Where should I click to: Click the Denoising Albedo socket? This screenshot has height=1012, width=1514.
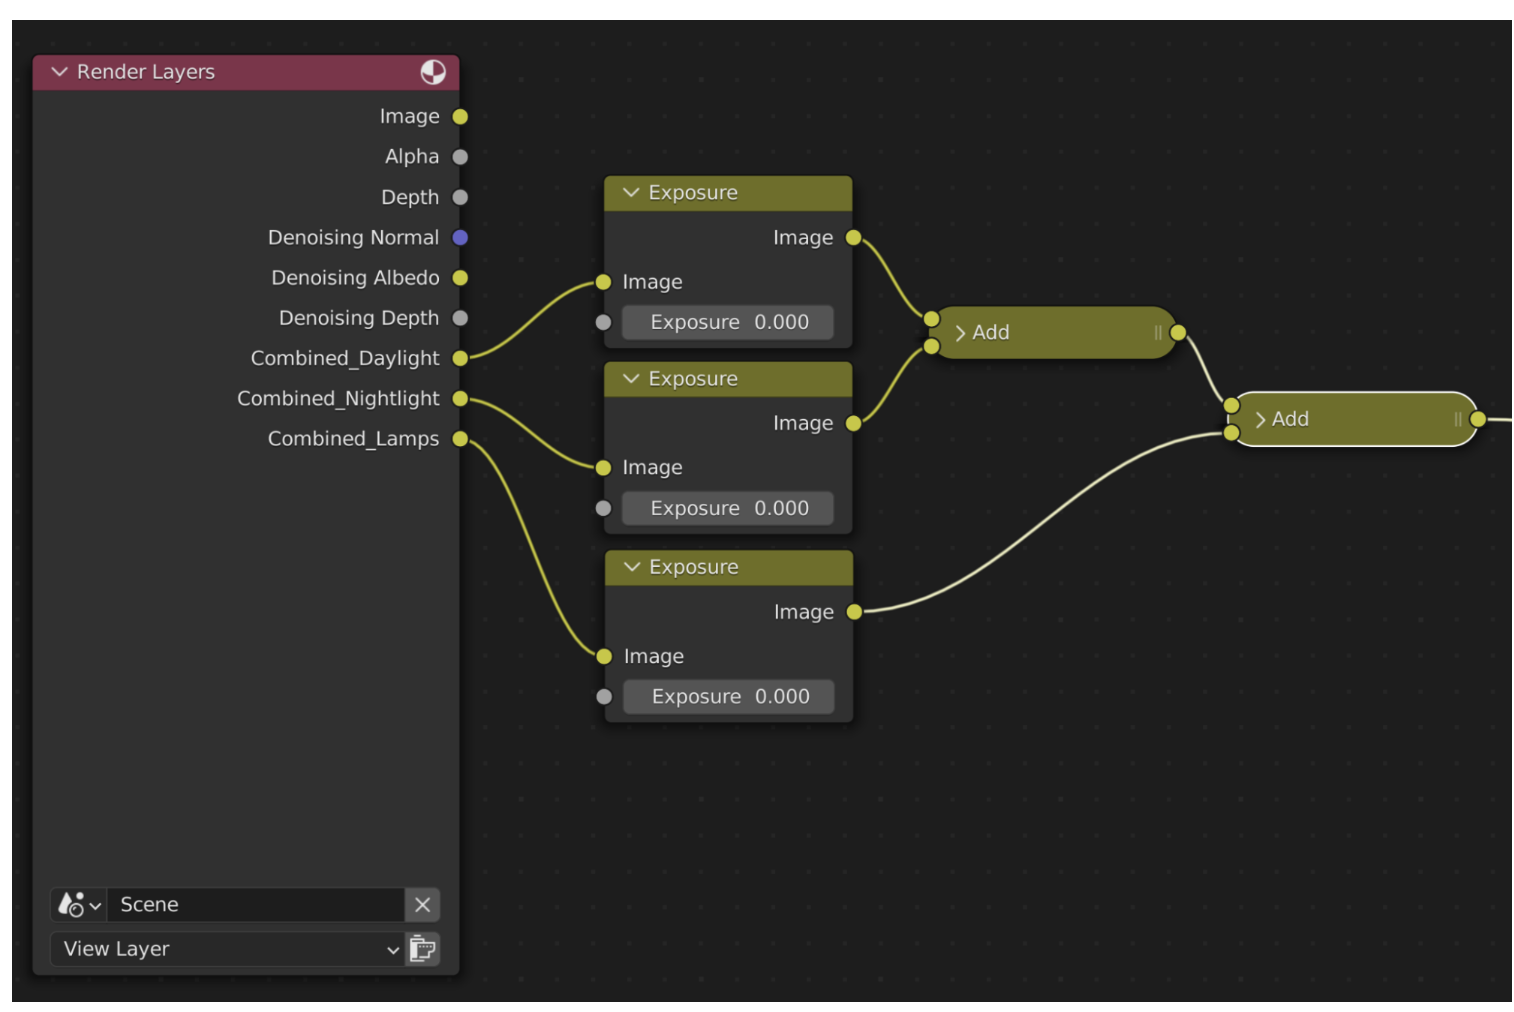[x=460, y=277]
